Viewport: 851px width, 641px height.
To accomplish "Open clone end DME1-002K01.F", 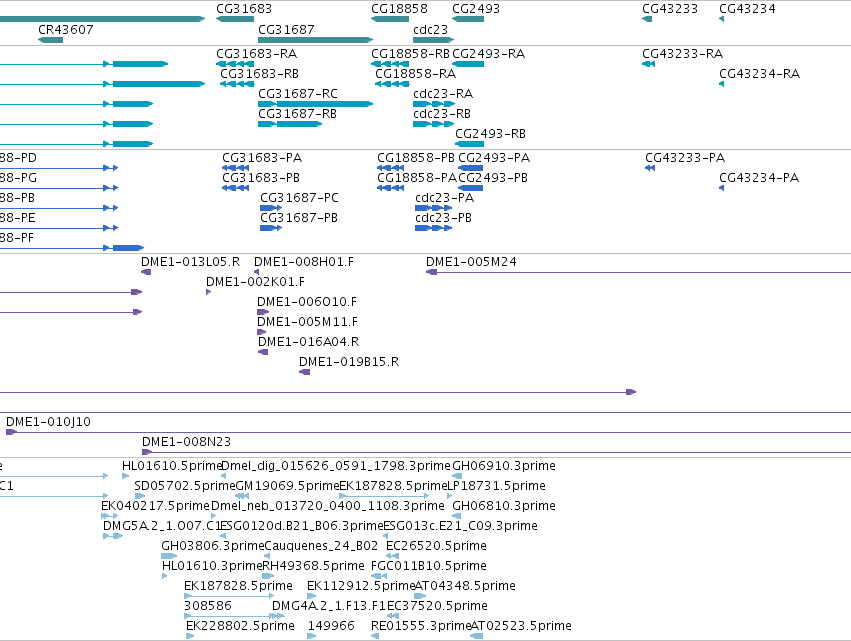I will pos(255,282).
